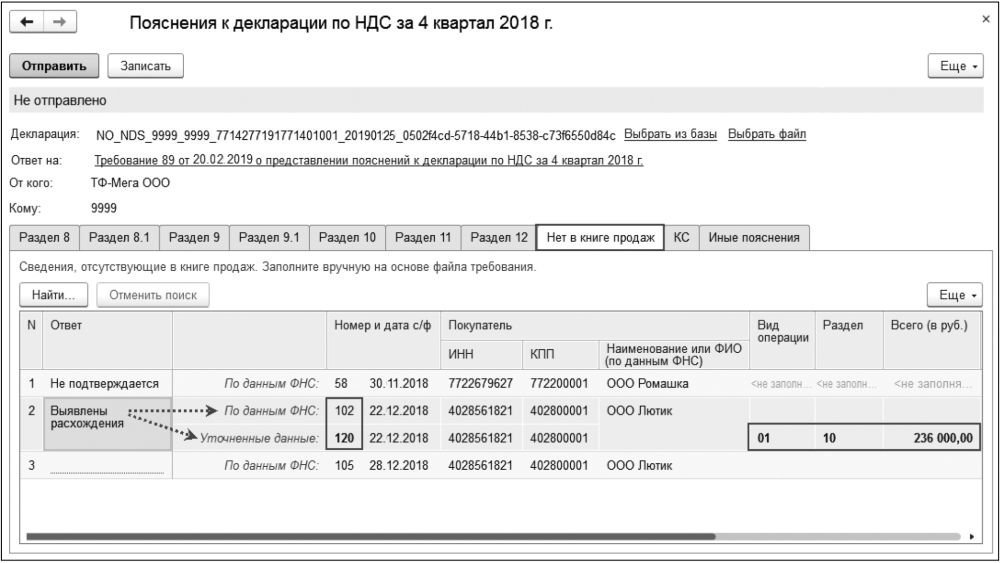The image size is (1000, 563).
Task: Click the empty answer field in row 3
Action: click(x=107, y=465)
